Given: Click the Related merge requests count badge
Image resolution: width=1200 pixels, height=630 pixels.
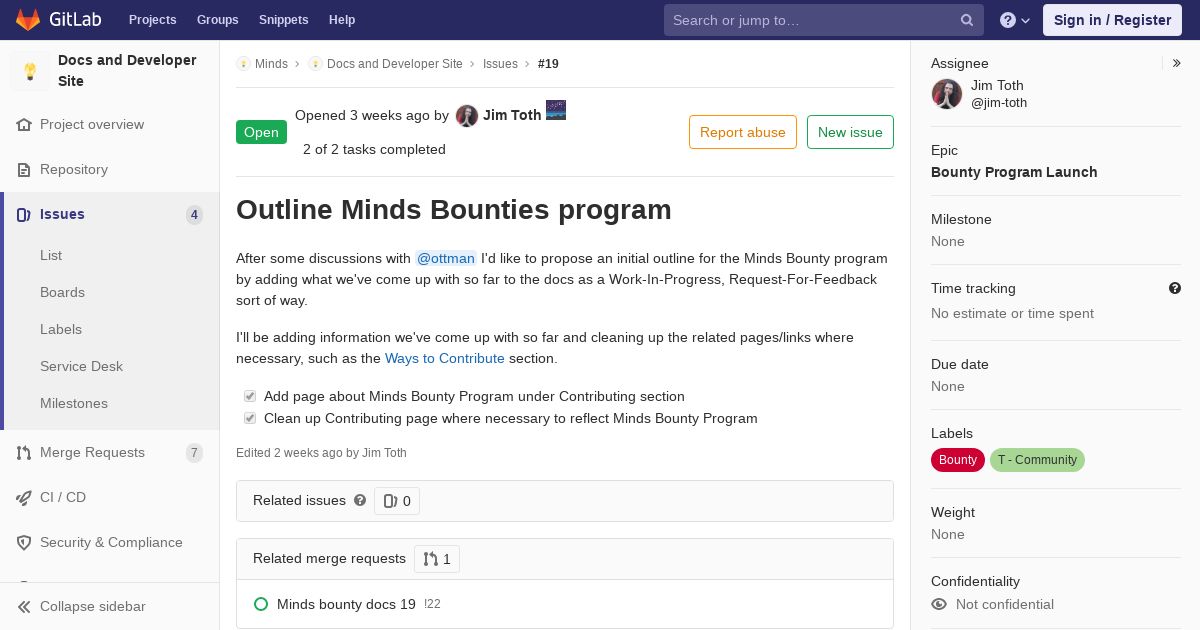Looking at the screenshot, I should click(437, 559).
